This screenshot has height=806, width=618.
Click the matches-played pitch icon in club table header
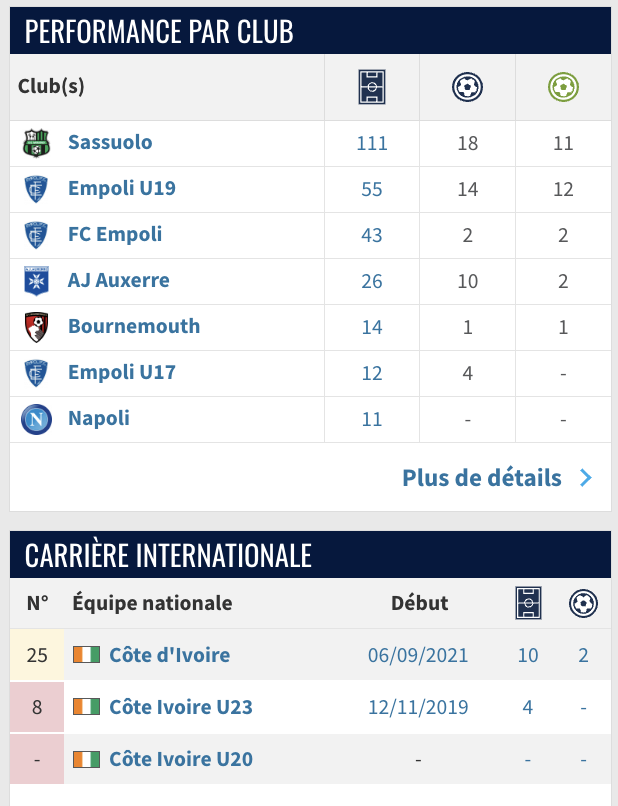[372, 87]
